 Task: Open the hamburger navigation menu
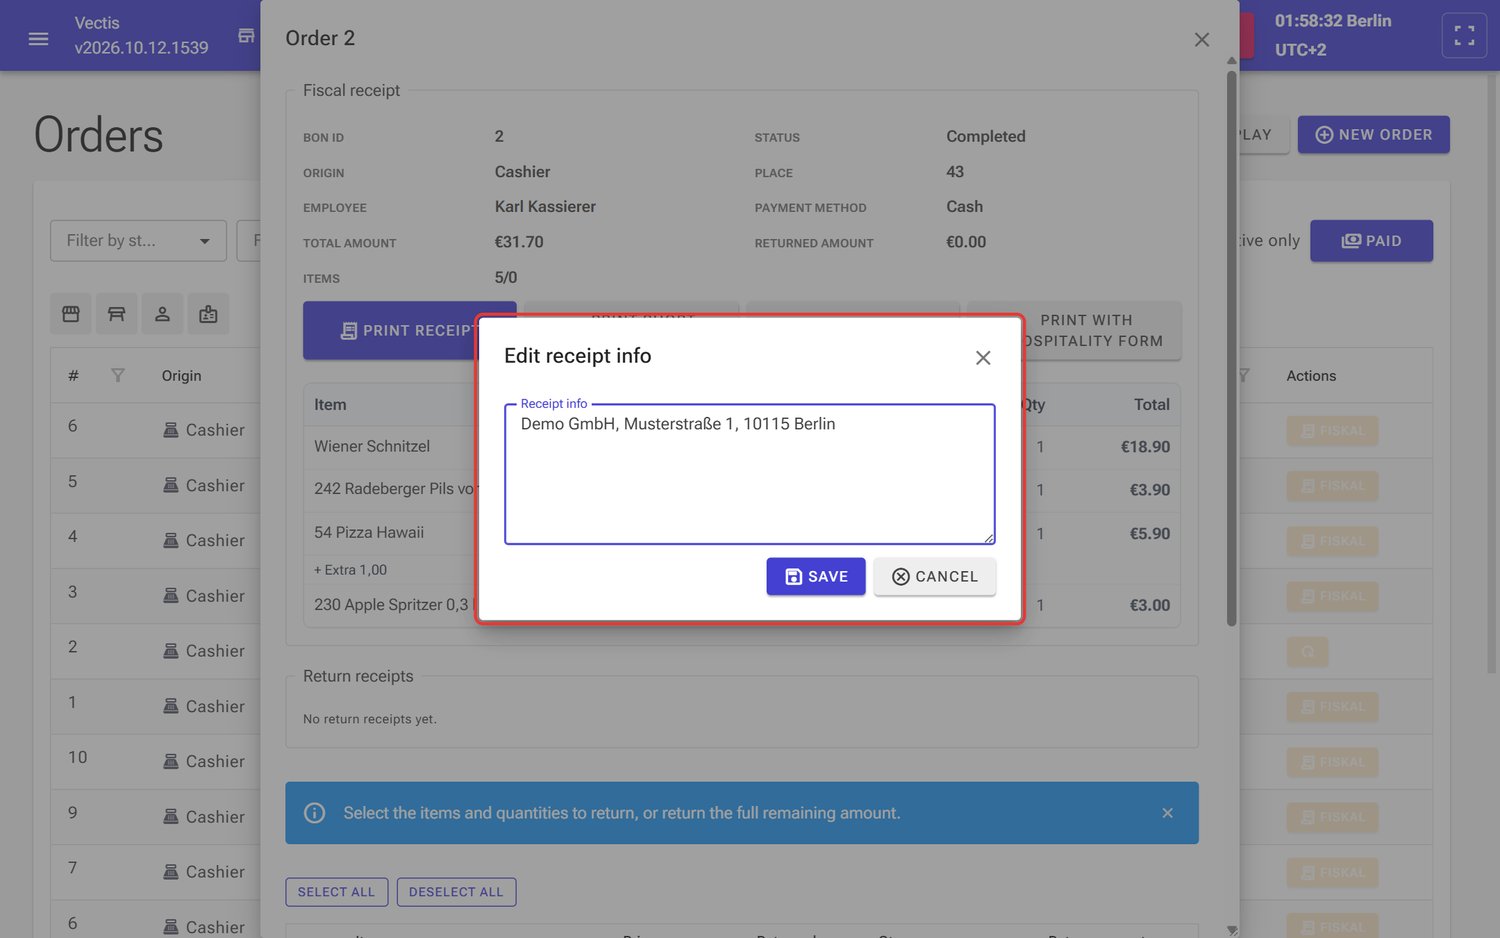coord(38,39)
